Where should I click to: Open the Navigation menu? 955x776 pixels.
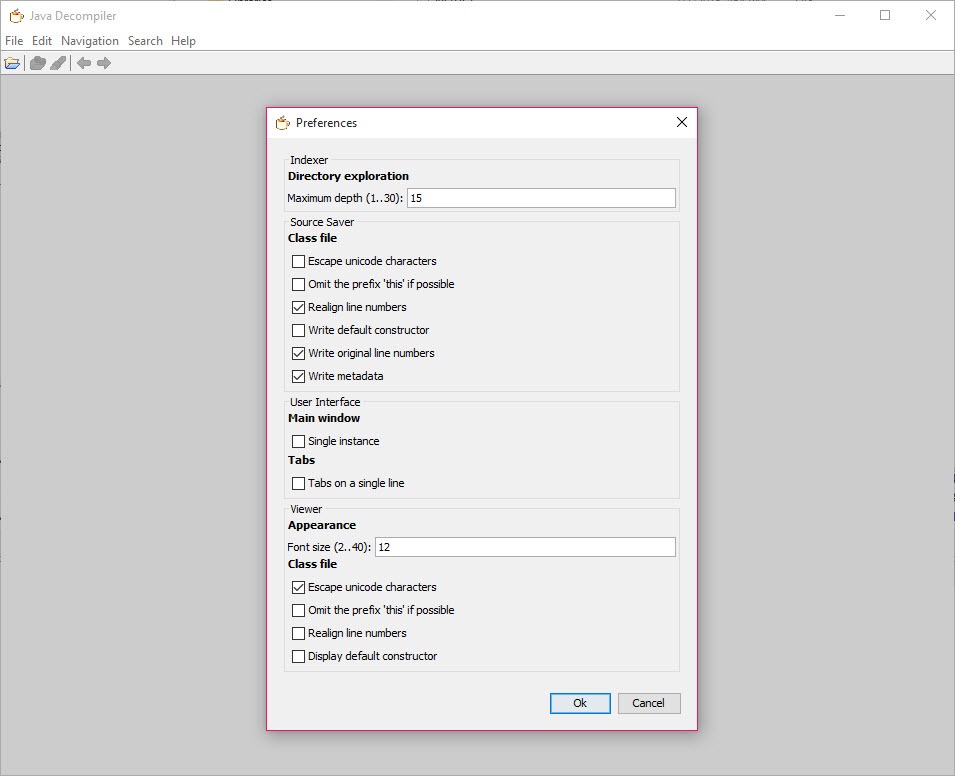(x=90, y=41)
